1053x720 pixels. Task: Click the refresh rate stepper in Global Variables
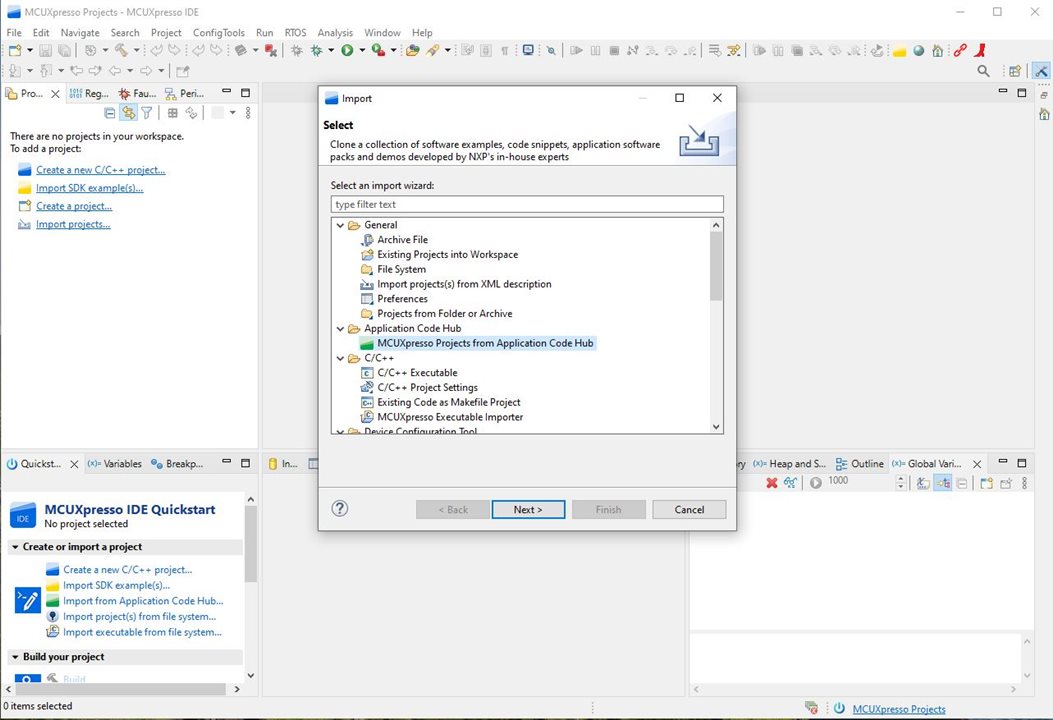901,482
